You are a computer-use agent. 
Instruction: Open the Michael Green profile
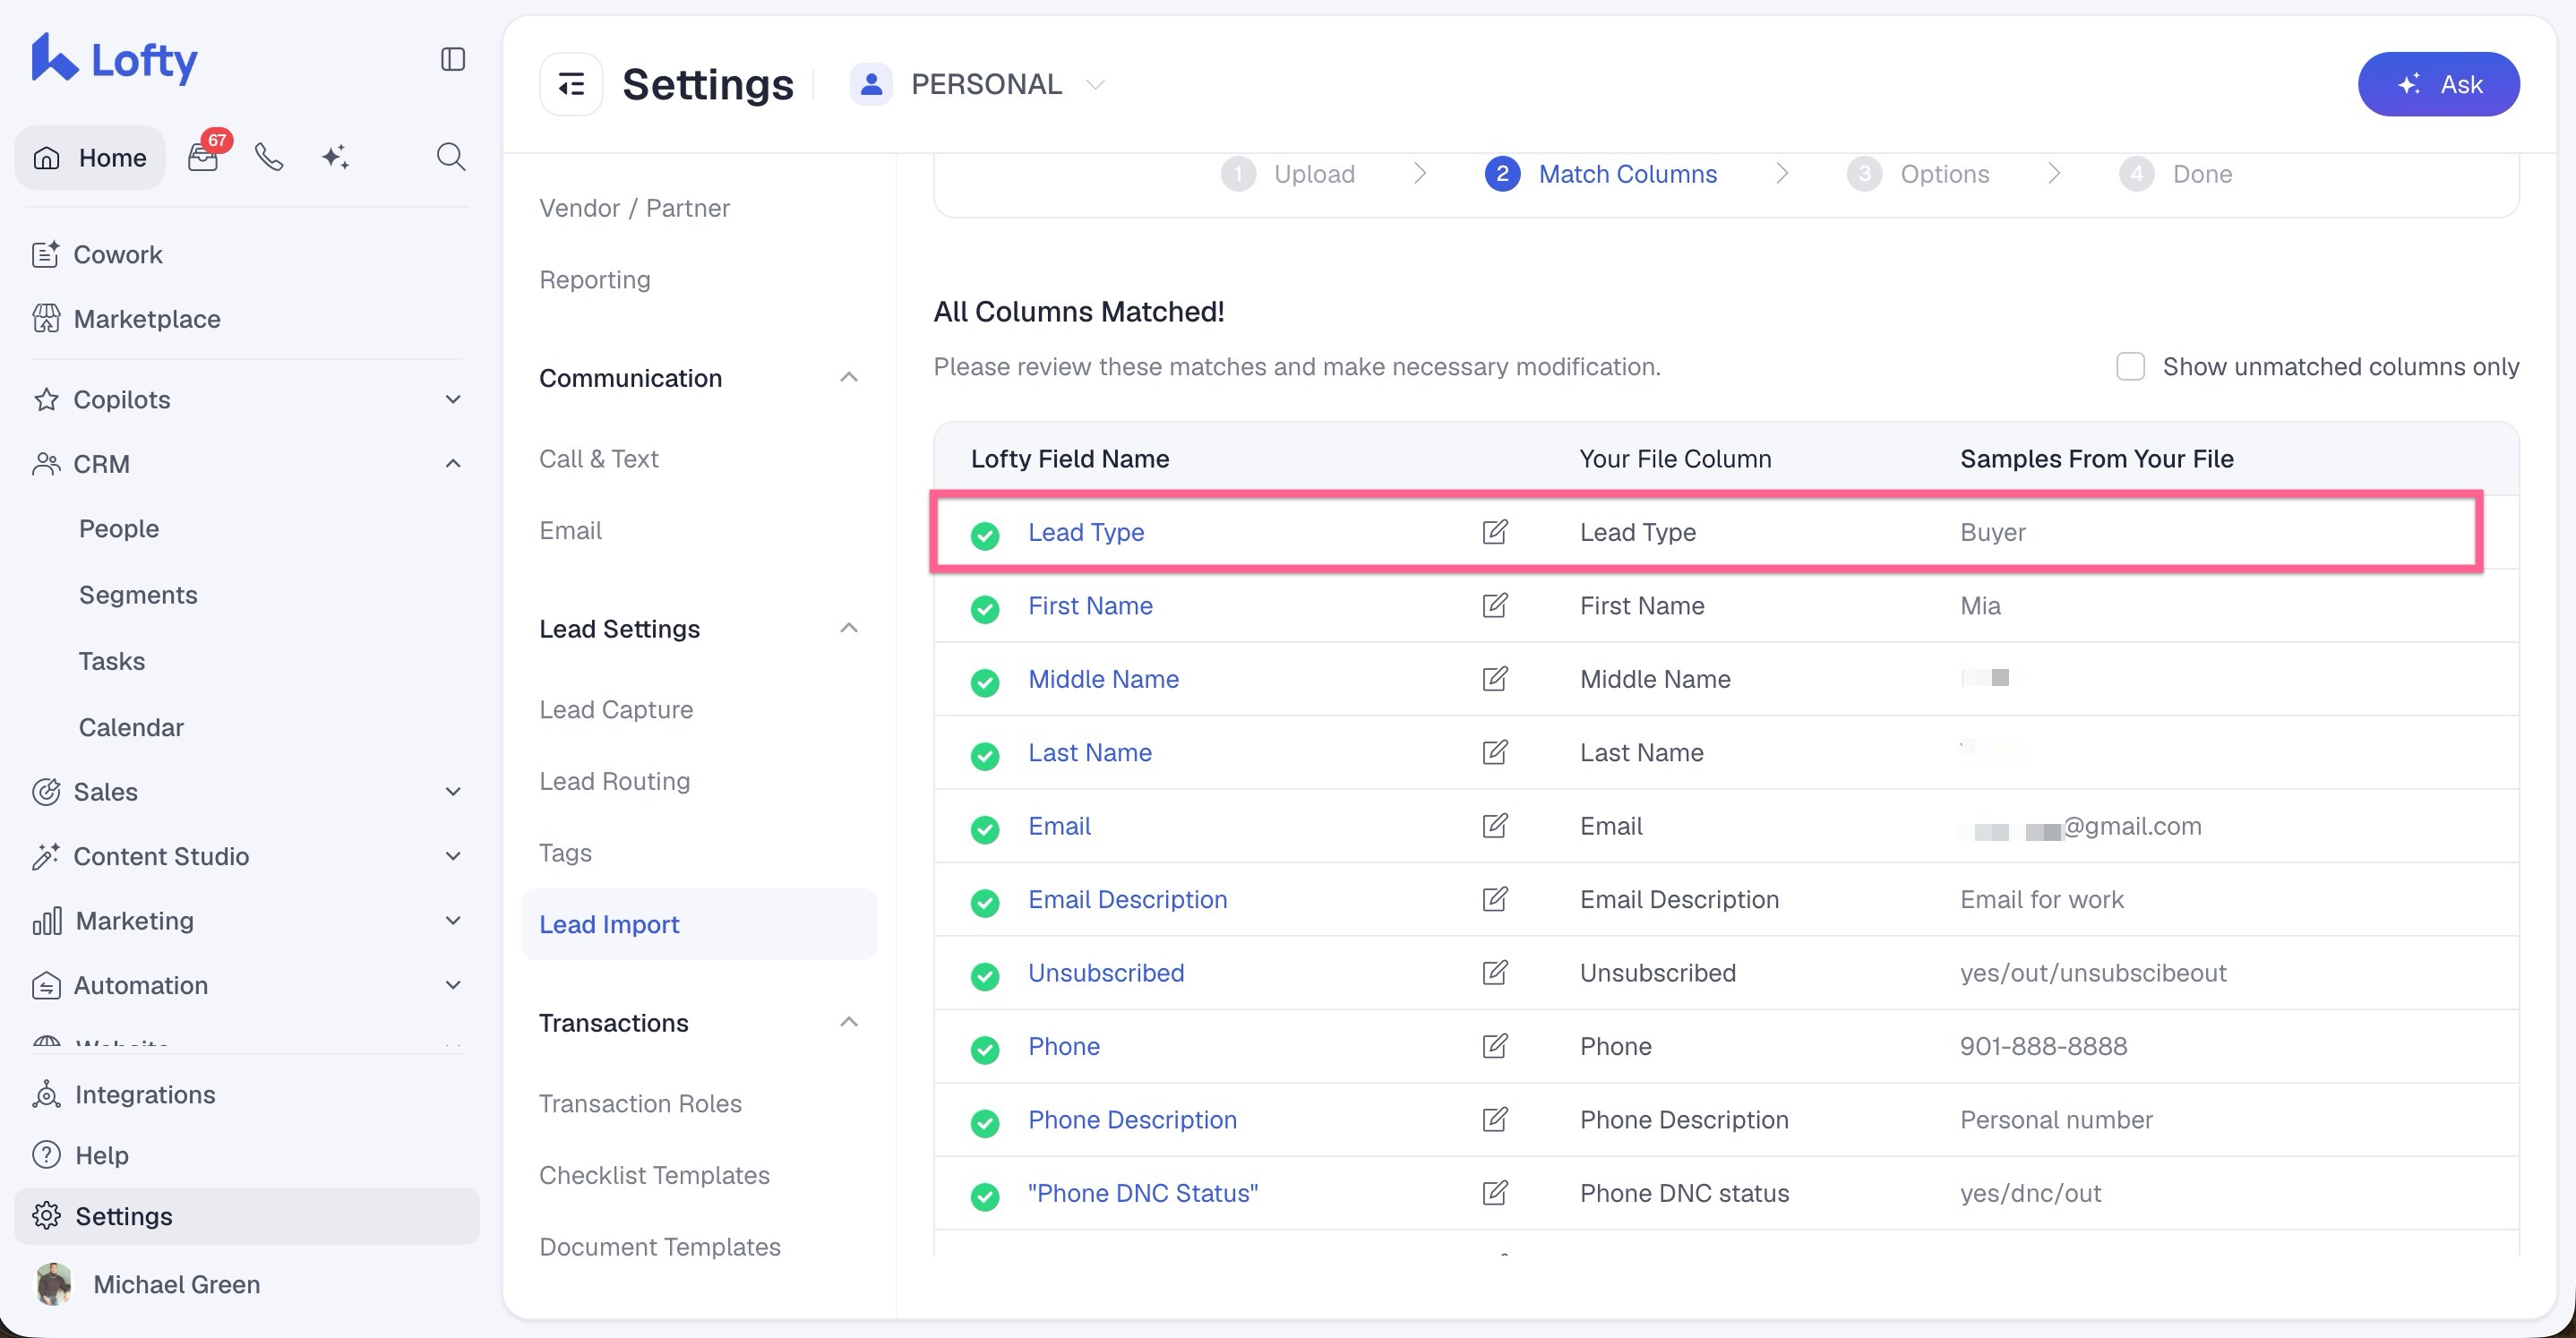[x=148, y=1284]
